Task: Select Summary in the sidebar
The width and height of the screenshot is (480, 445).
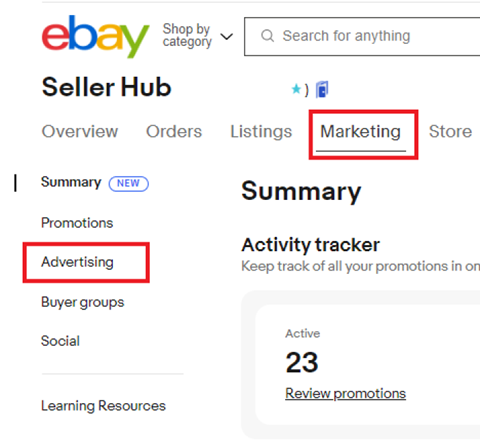Action: click(71, 182)
